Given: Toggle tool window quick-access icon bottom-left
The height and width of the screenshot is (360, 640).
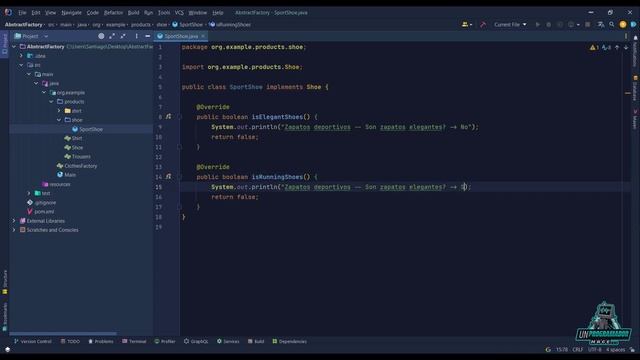Looking at the screenshot, I should click(x=7, y=349).
